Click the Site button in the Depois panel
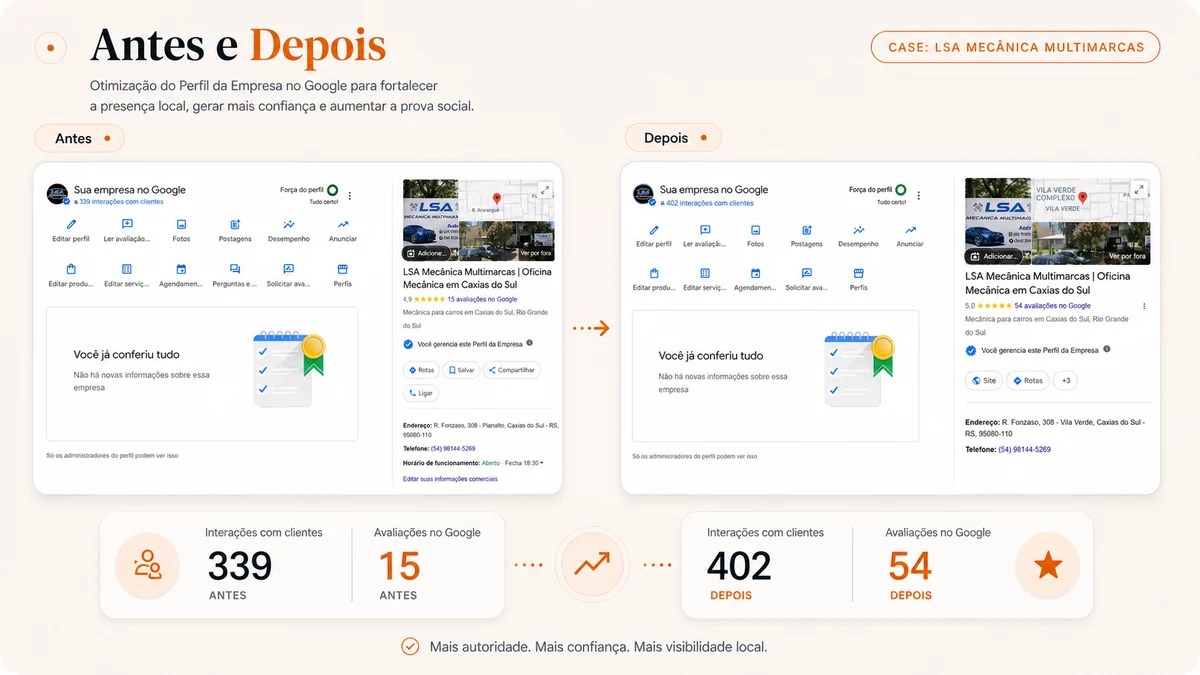1200x675 pixels. [x=984, y=380]
